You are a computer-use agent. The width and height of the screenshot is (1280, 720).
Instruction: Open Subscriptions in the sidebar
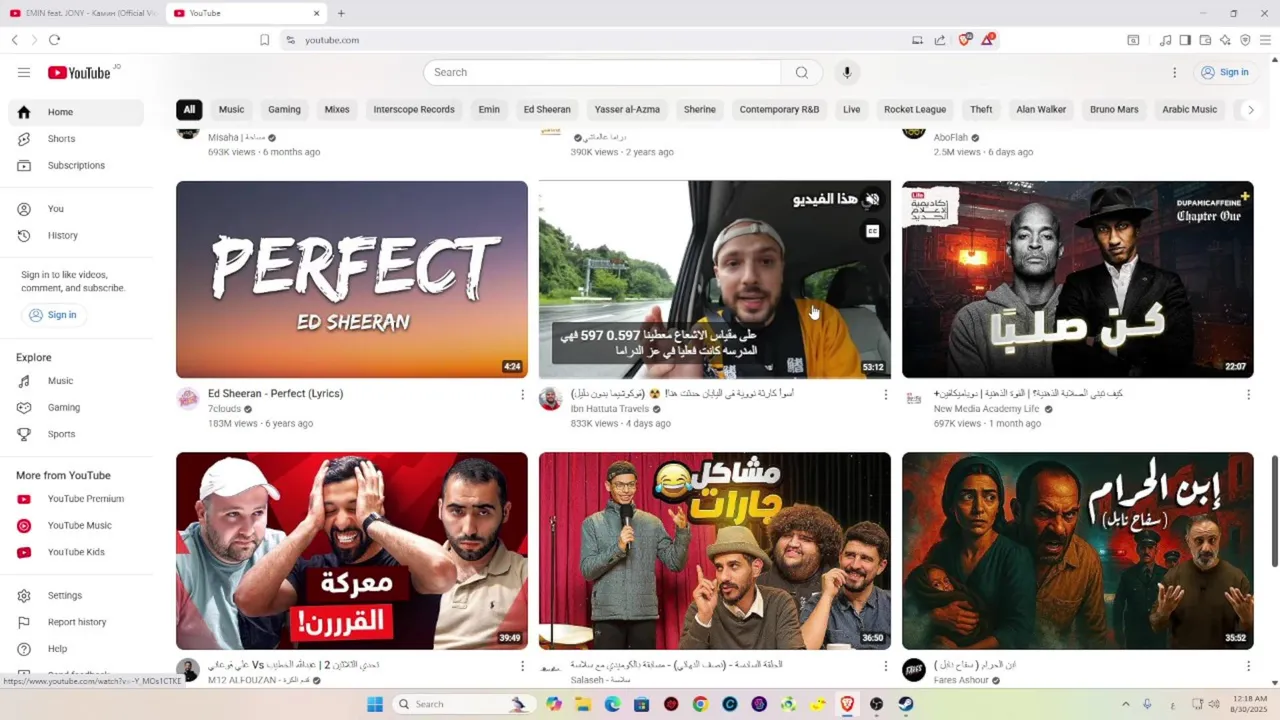76,165
